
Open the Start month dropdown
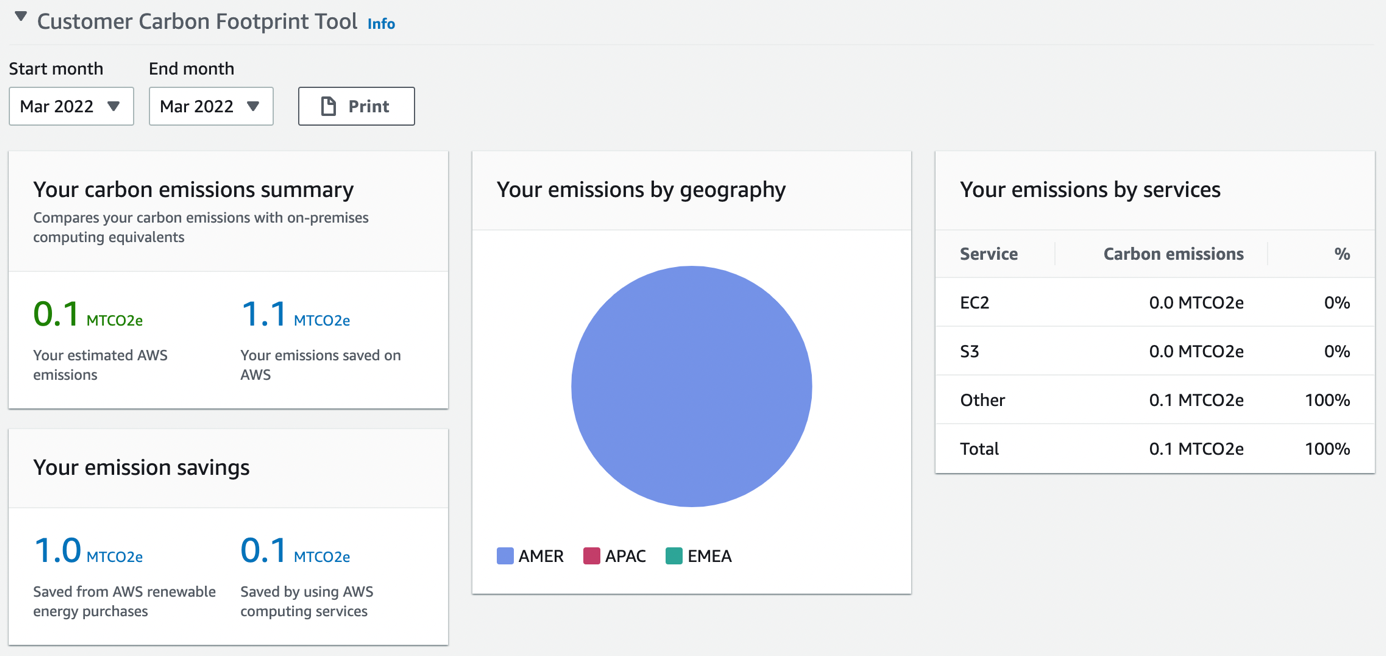pos(71,105)
